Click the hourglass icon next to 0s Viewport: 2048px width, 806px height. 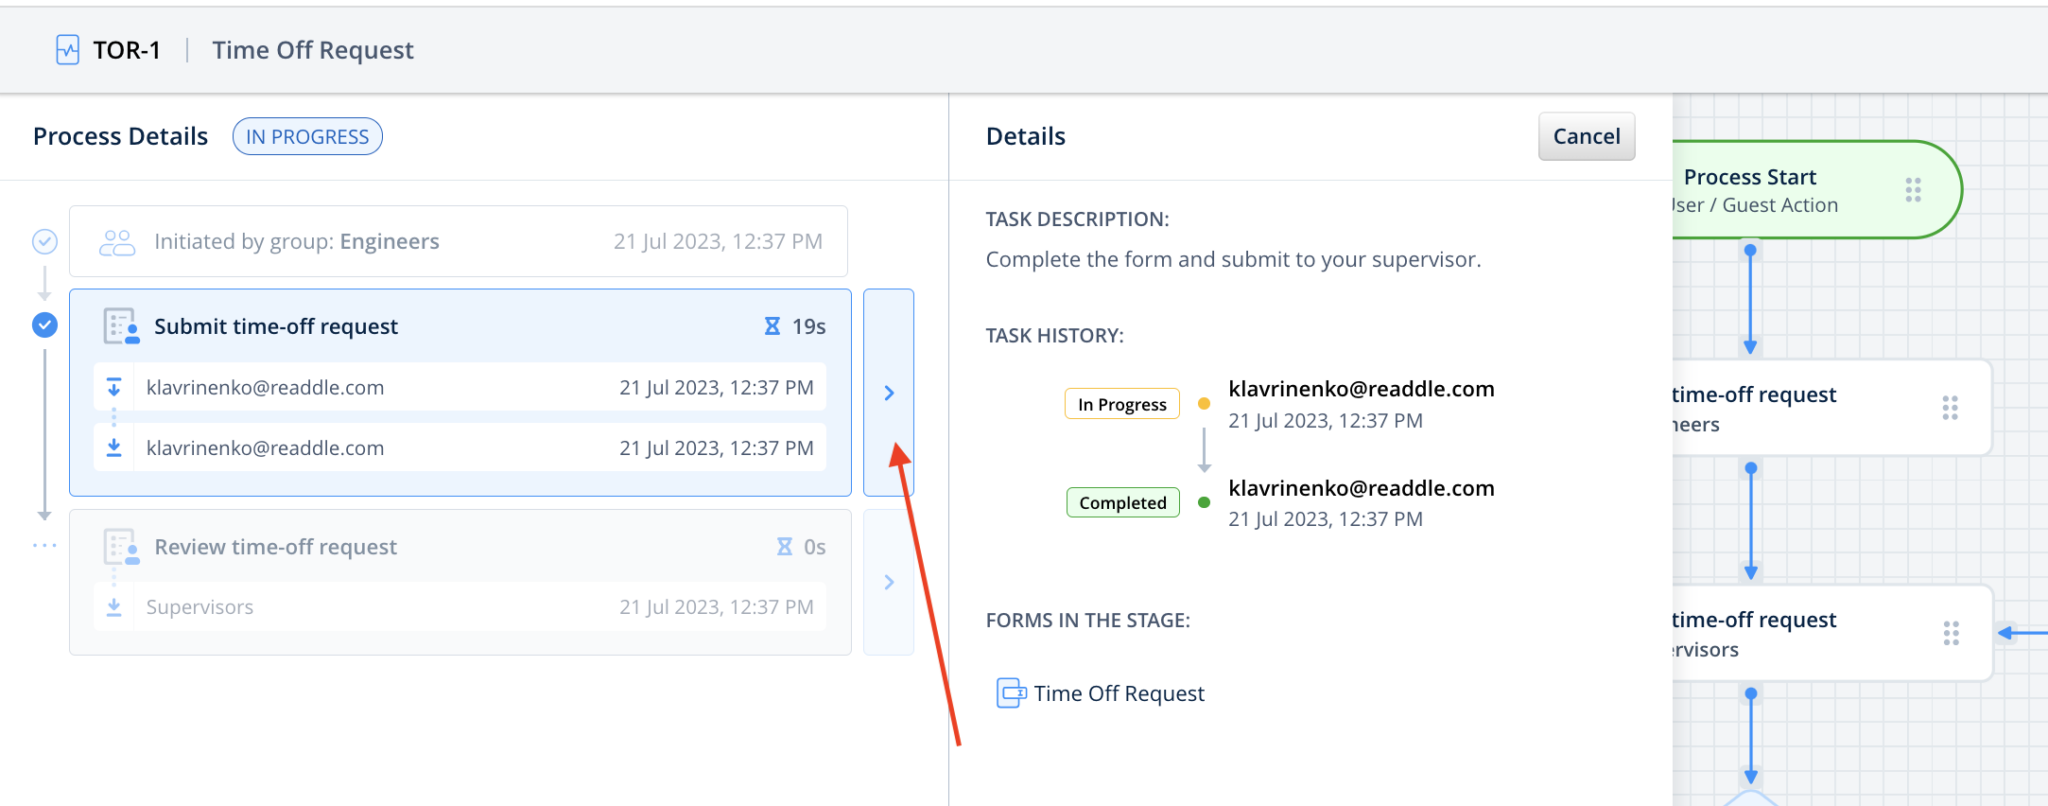click(x=785, y=547)
